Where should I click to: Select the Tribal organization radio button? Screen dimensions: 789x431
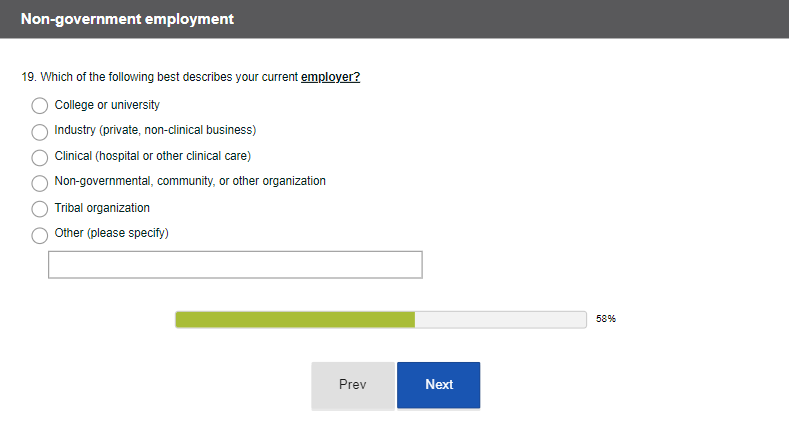click(40, 209)
